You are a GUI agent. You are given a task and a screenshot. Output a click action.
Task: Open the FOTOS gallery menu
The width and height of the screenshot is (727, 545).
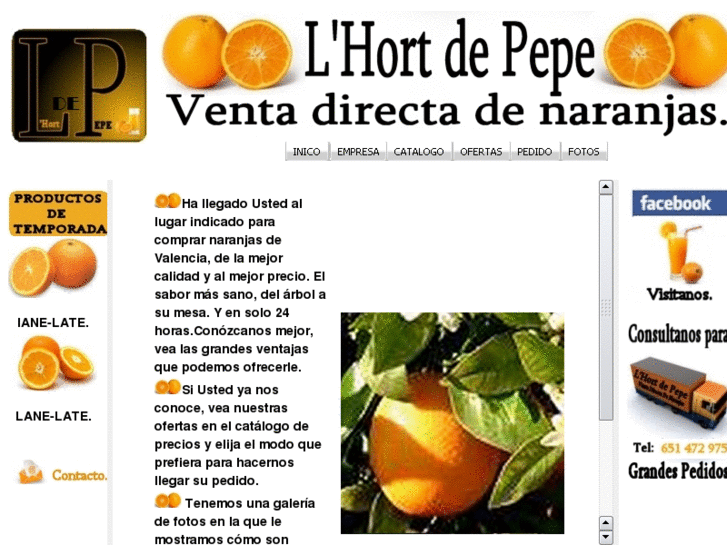pos(584,152)
